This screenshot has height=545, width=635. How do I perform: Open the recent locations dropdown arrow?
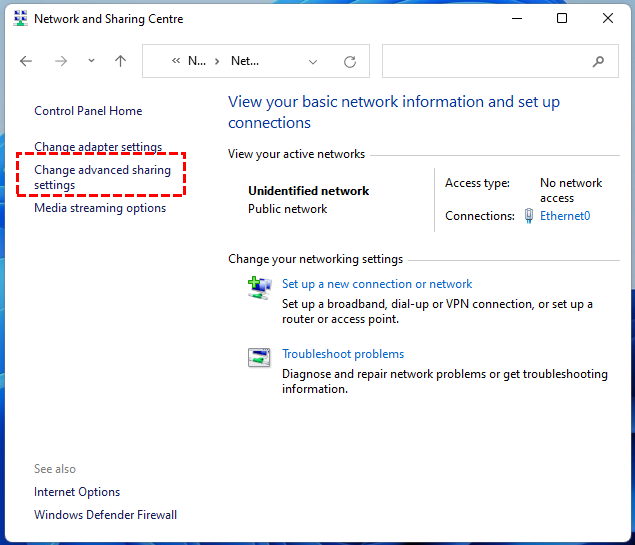click(92, 61)
